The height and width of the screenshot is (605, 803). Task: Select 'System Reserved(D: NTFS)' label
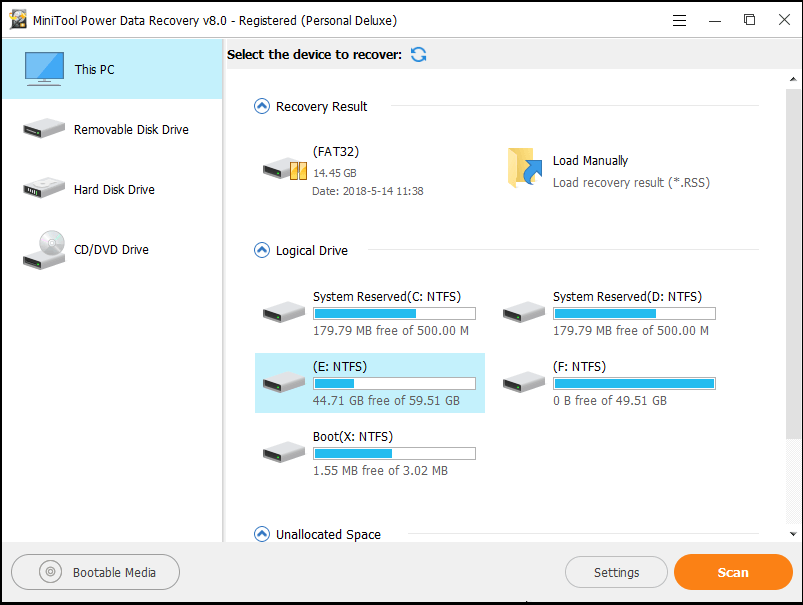tap(627, 297)
